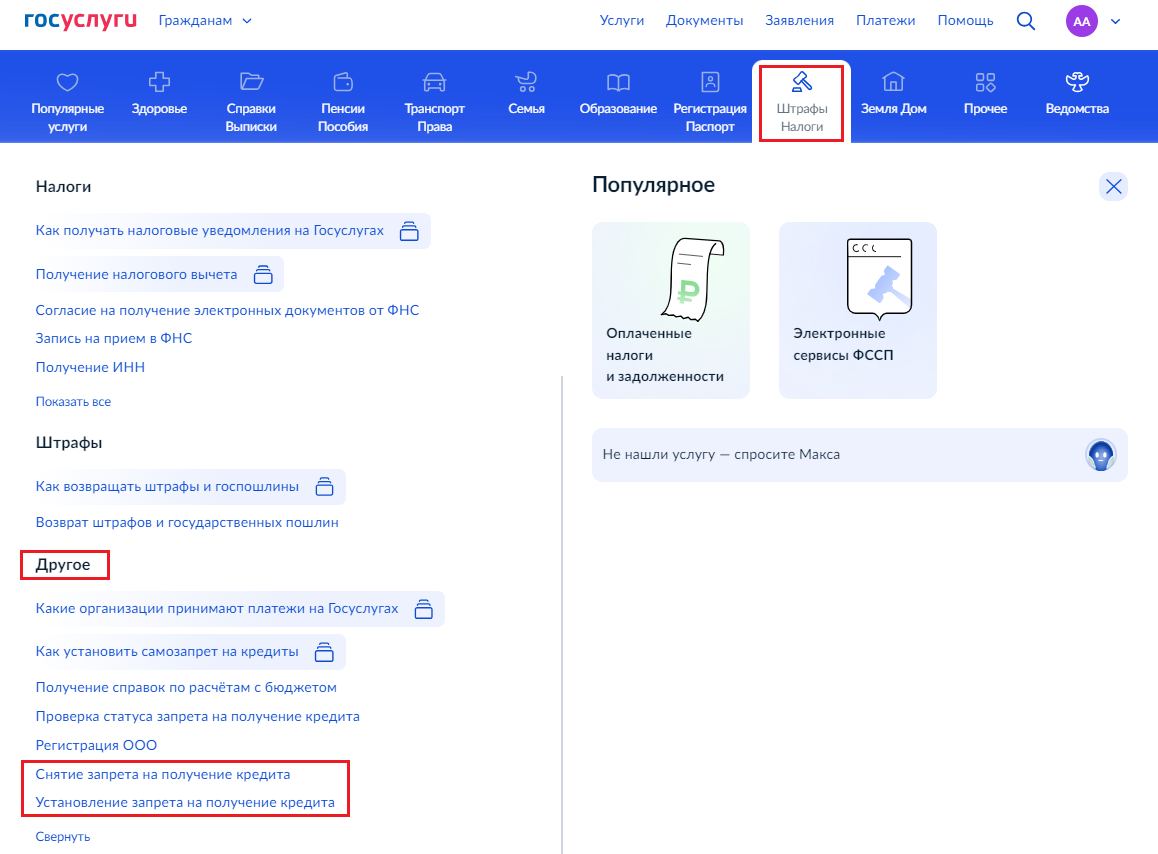Open Оплаченные налоги и задолженности card
Image resolution: width=1158 pixels, height=854 pixels.
click(671, 310)
